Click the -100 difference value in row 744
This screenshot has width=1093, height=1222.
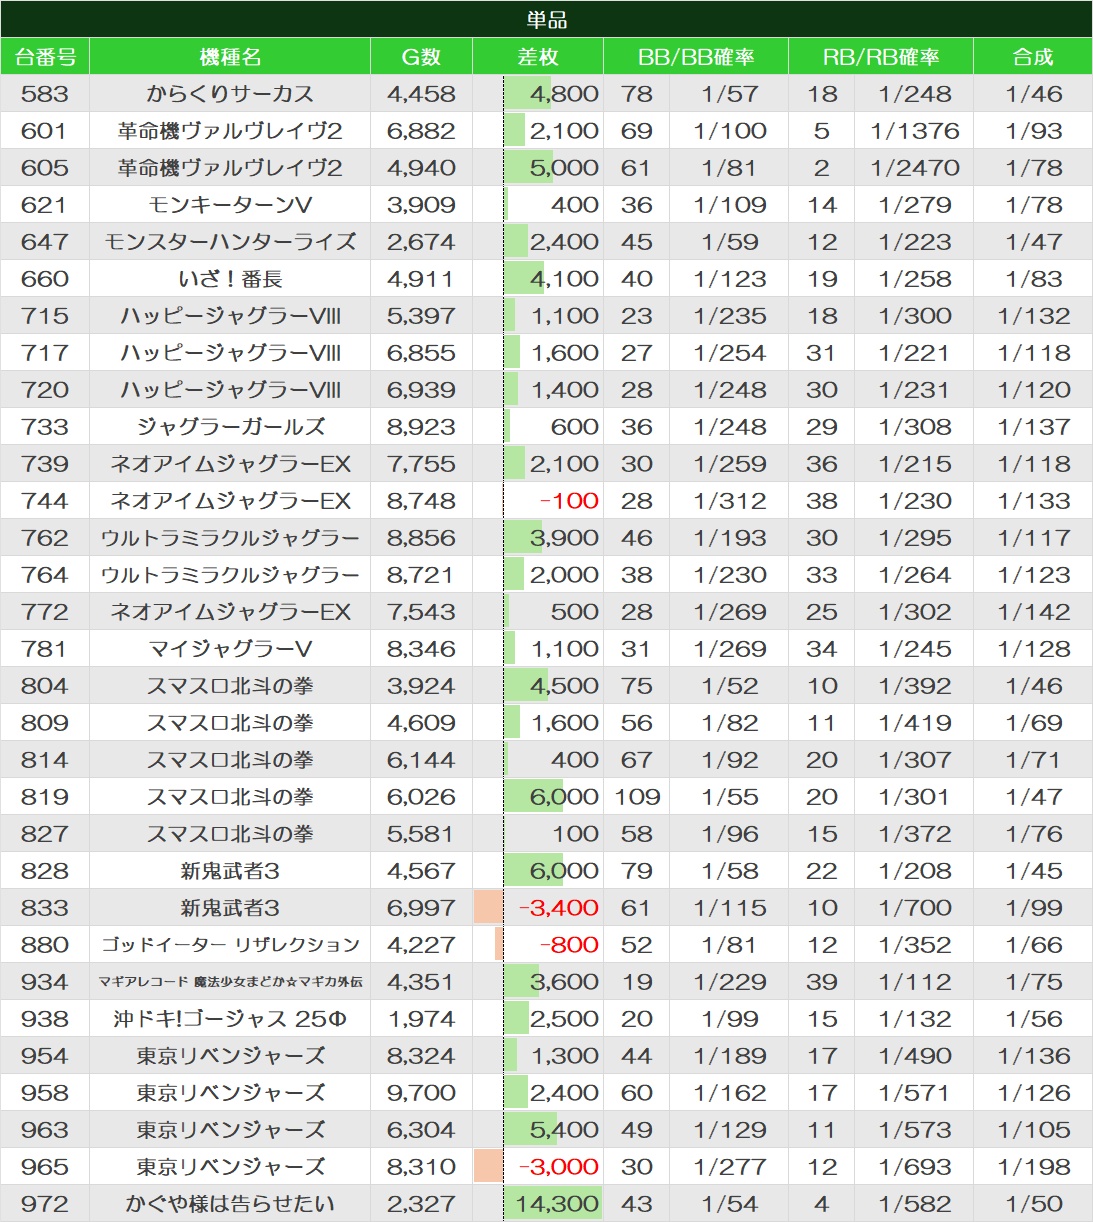coord(569,501)
